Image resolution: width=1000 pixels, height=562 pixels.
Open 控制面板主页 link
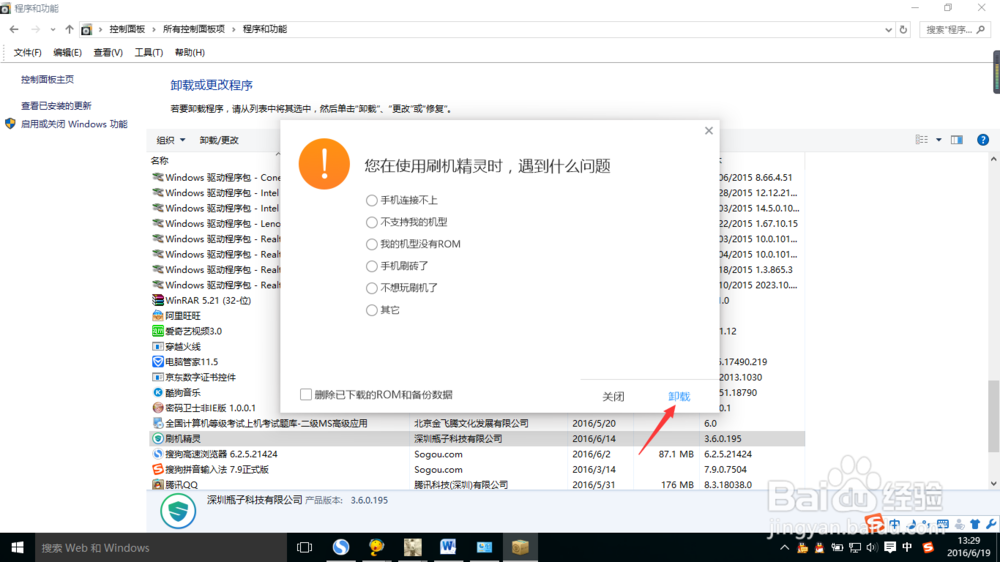pos(47,80)
